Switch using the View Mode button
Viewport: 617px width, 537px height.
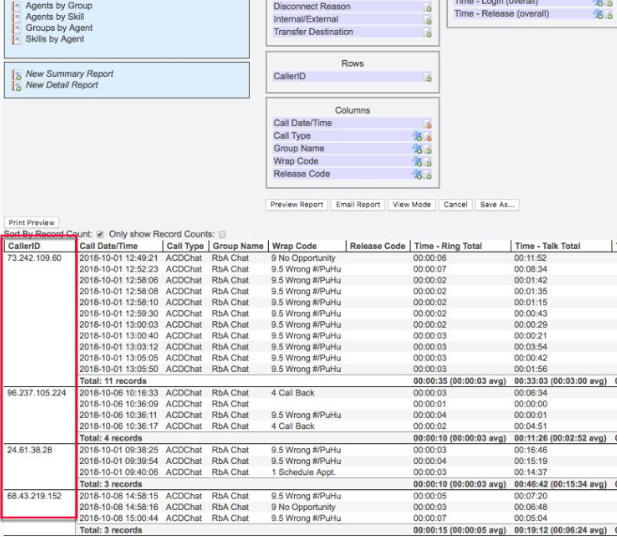point(412,205)
